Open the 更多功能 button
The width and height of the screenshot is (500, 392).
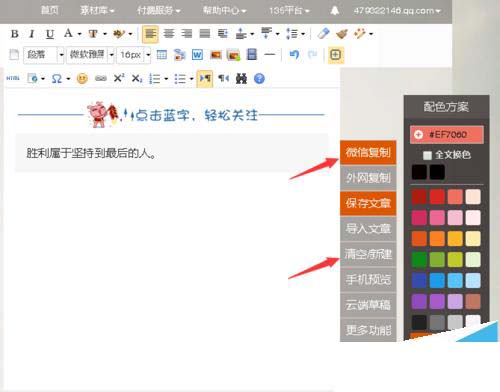368,330
